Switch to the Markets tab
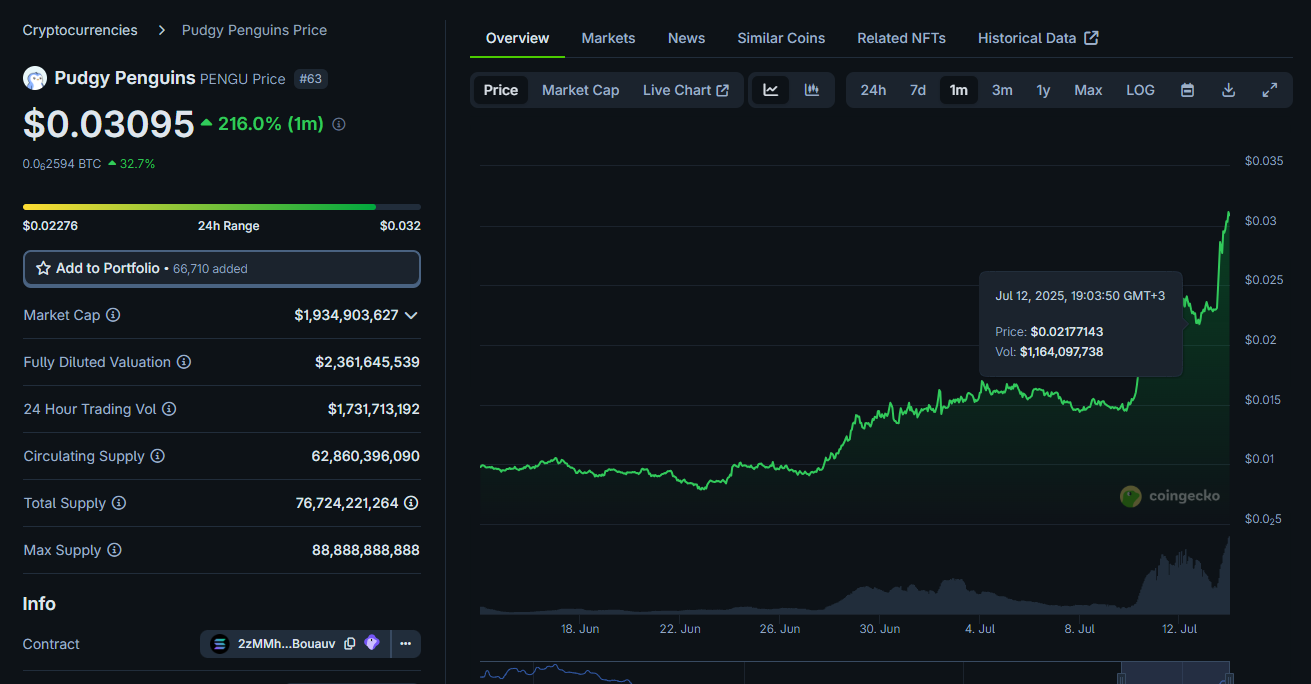The width and height of the screenshot is (1311, 684). click(608, 38)
